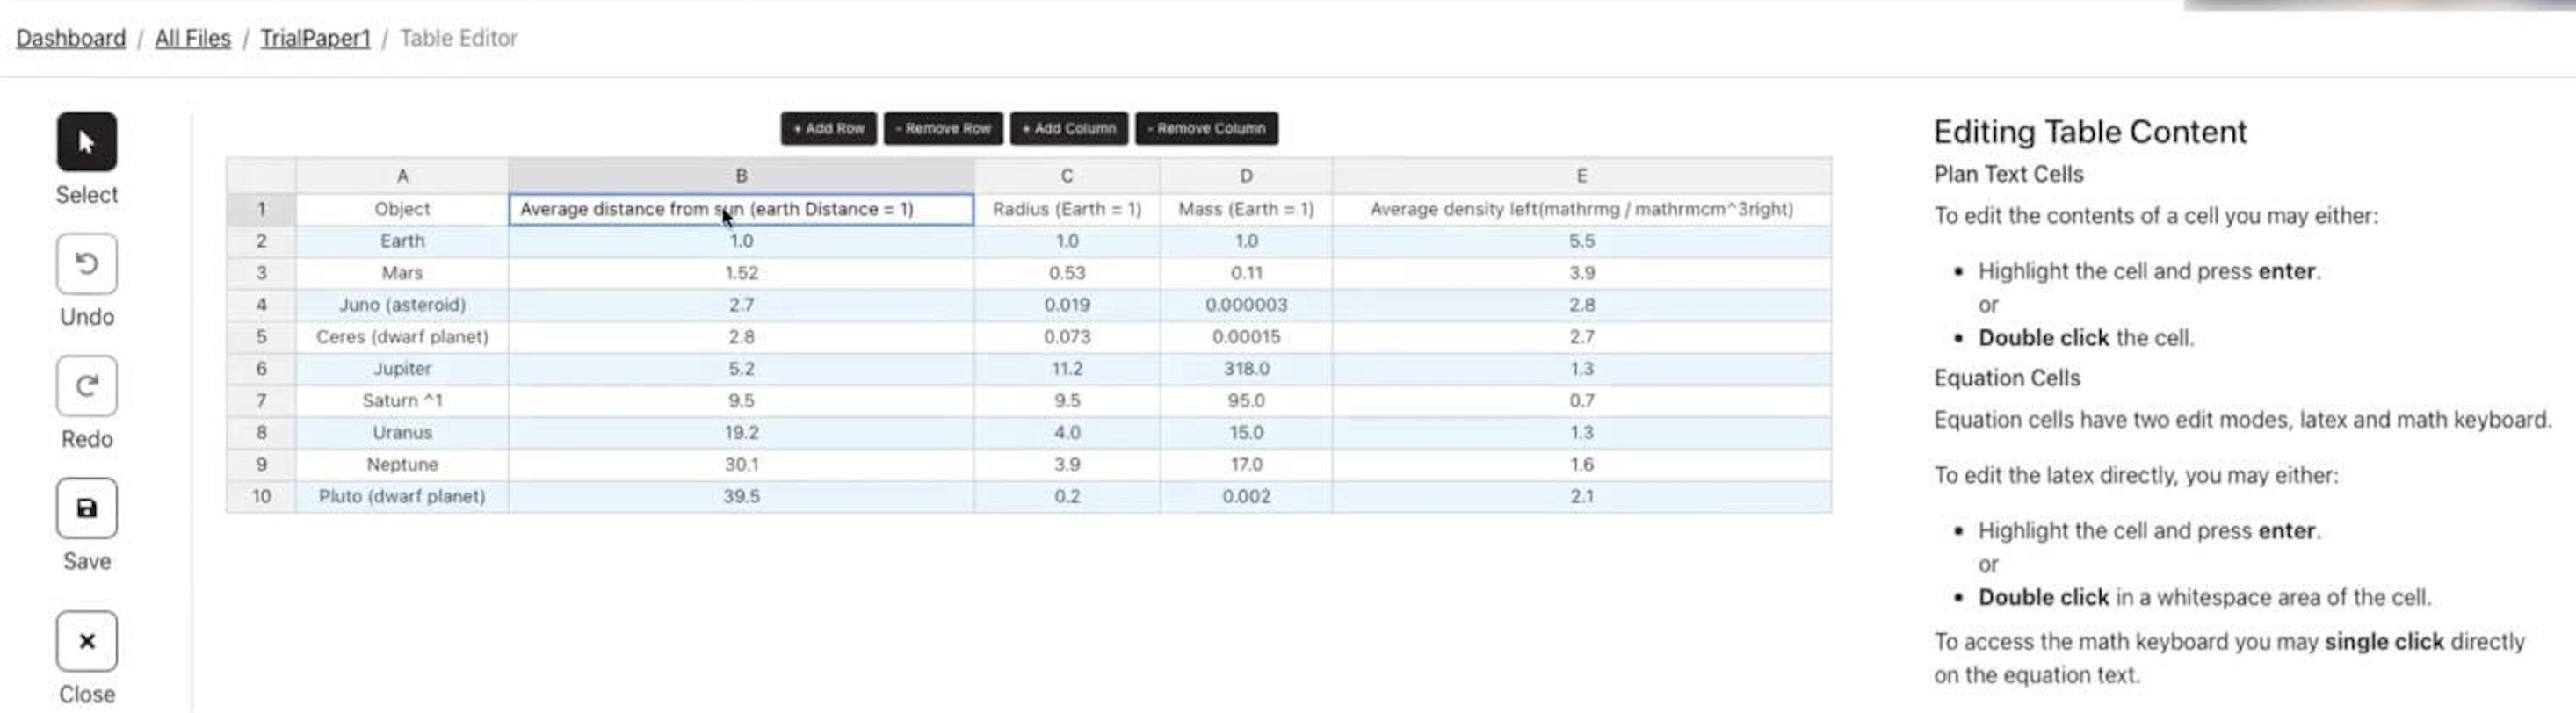Activate the Select cursor tool icon
This screenshot has width=2576, height=713.
coord(86,142)
